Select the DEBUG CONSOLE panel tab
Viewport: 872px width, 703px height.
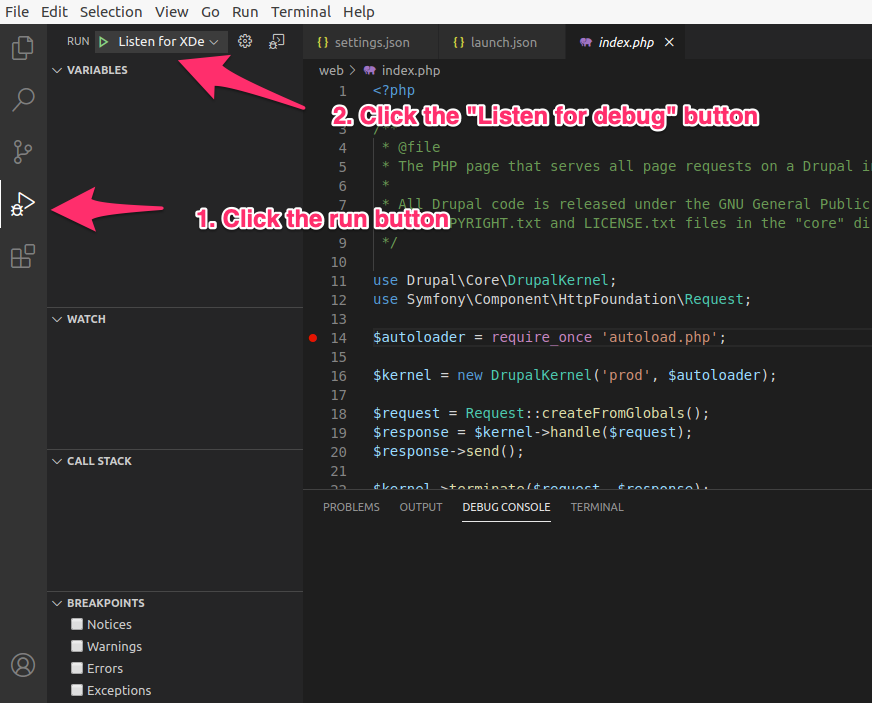coord(506,507)
